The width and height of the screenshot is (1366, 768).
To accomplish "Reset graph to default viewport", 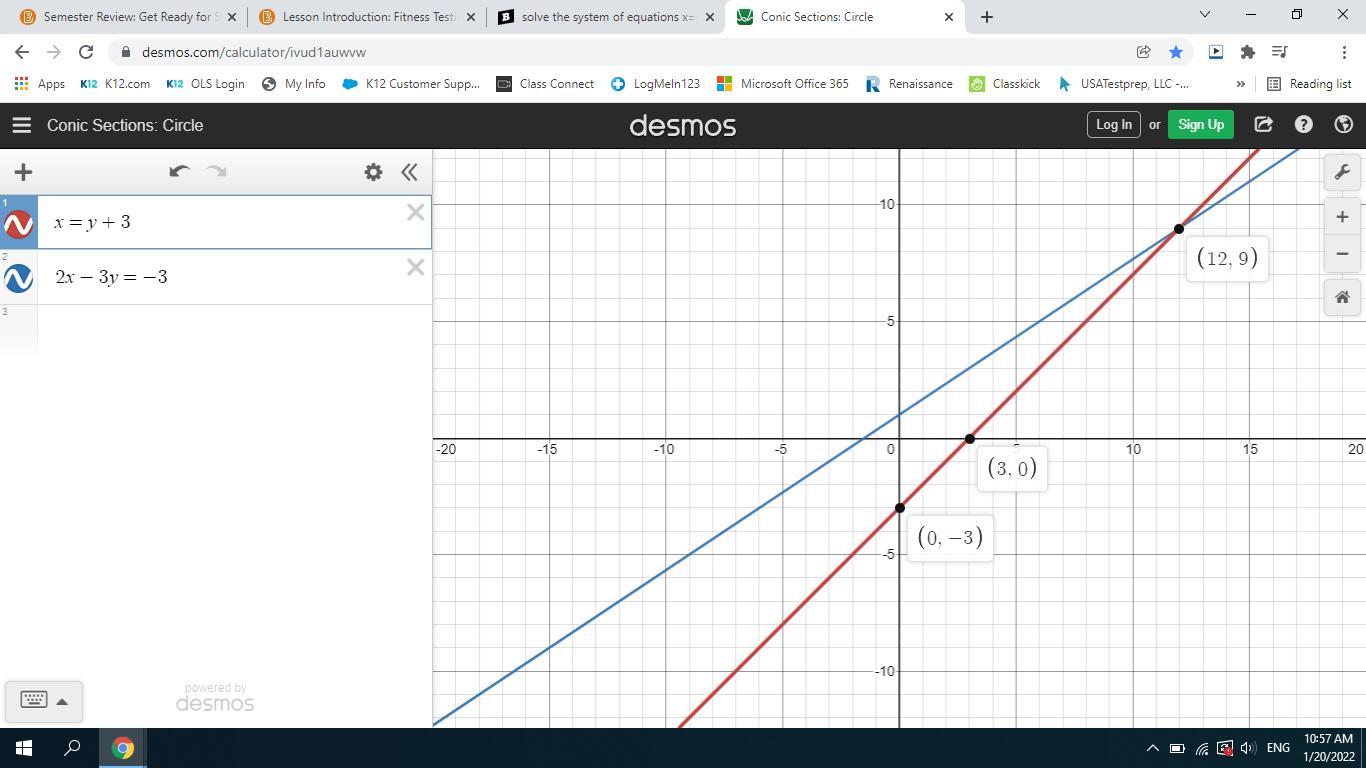I will [1342, 297].
